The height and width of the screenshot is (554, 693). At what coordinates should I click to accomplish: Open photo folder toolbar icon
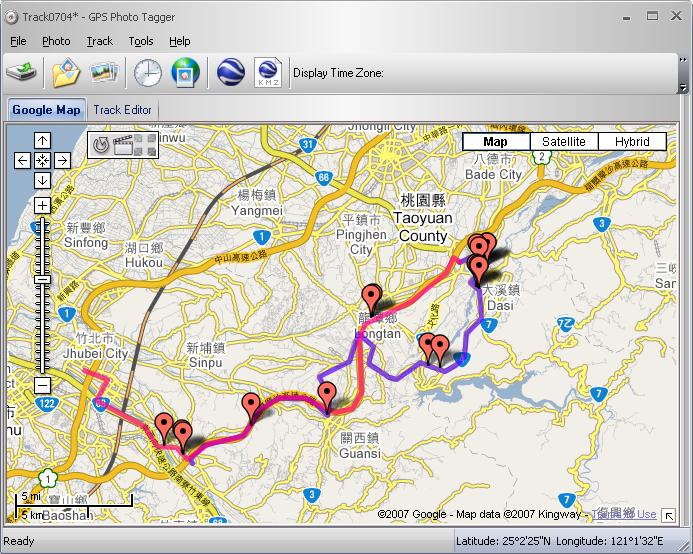(66, 73)
